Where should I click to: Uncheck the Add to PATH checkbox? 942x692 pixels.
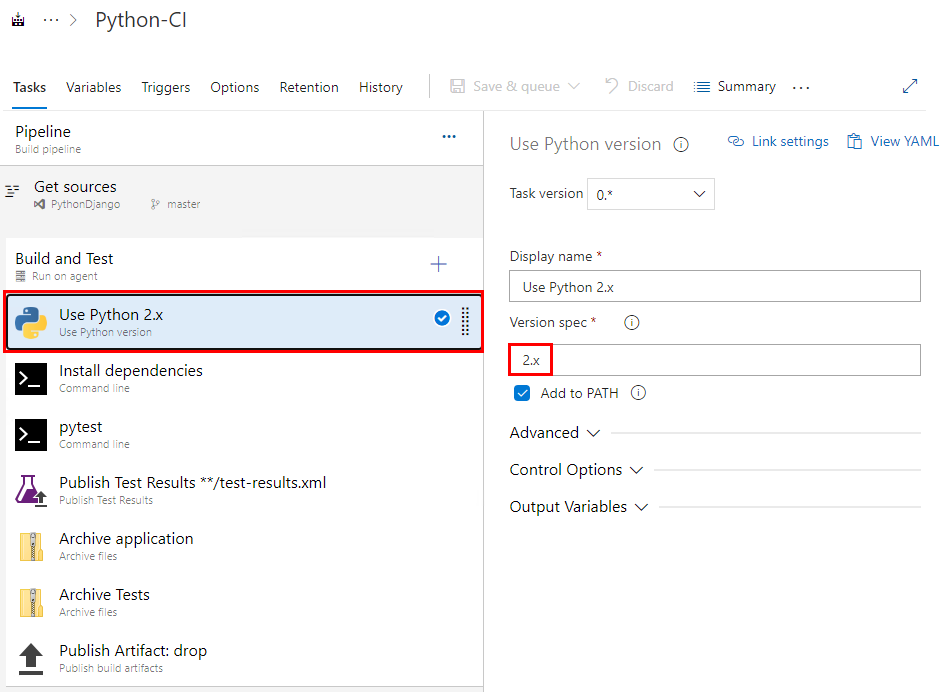point(522,393)
